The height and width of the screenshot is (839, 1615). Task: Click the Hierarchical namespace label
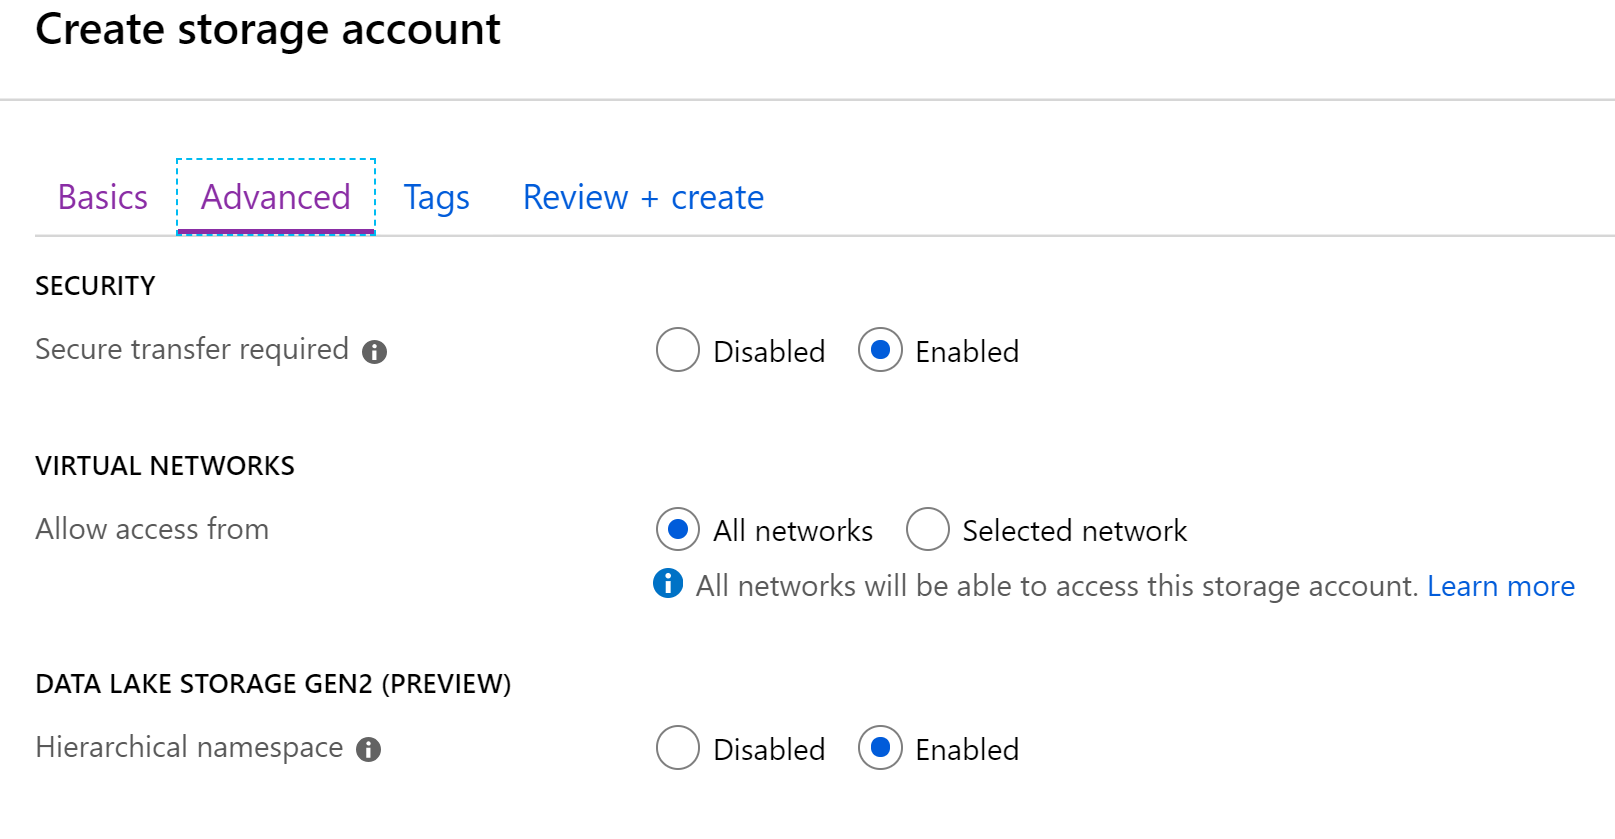click(189, 747)
